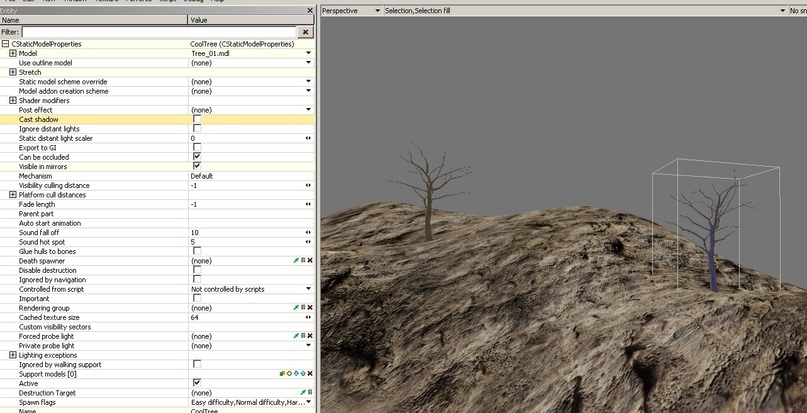Screen dimensions: 807x413
Task: Tick Ignored by navigation
Action: click(x=197, y=280)
